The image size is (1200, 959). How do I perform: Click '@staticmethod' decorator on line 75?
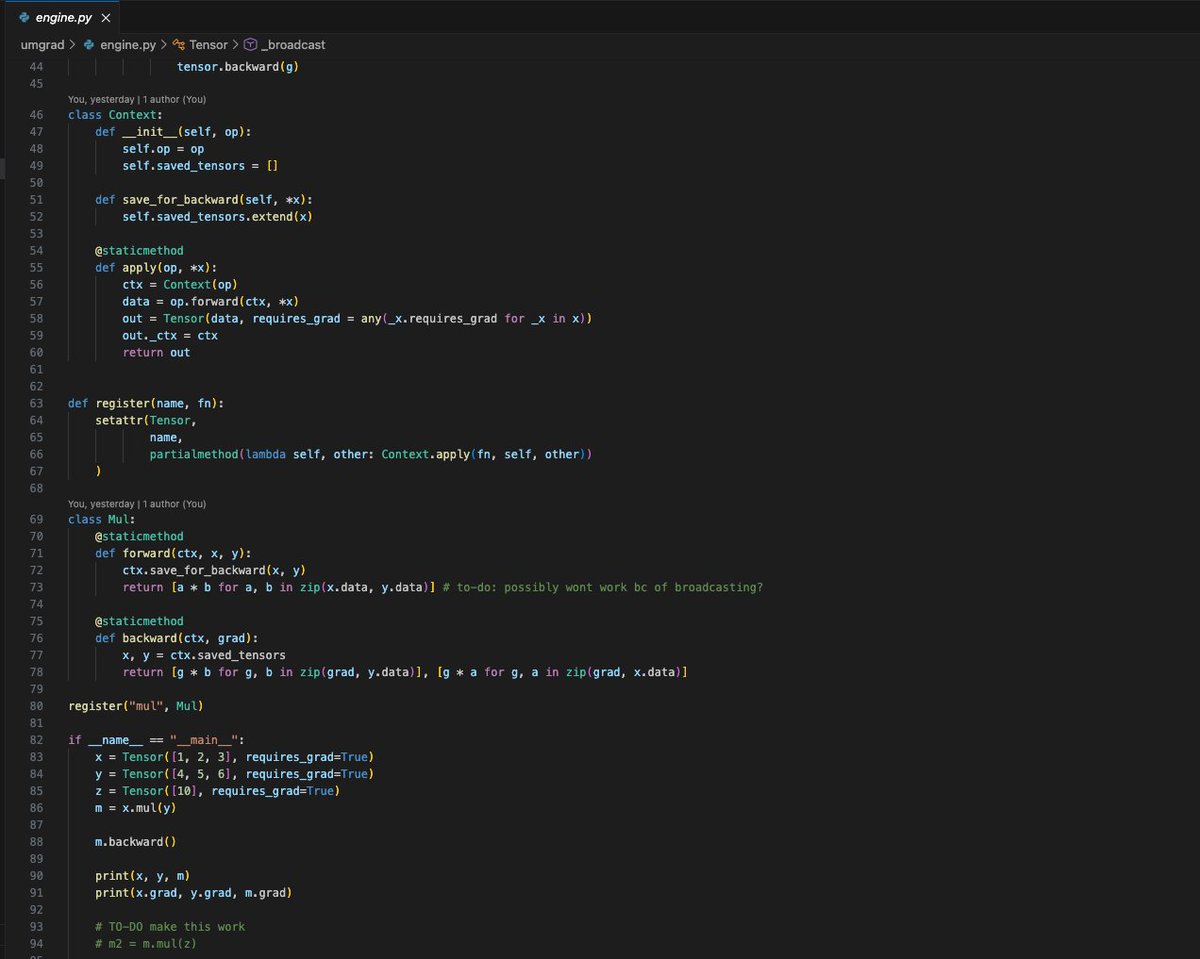coord(139,621)
